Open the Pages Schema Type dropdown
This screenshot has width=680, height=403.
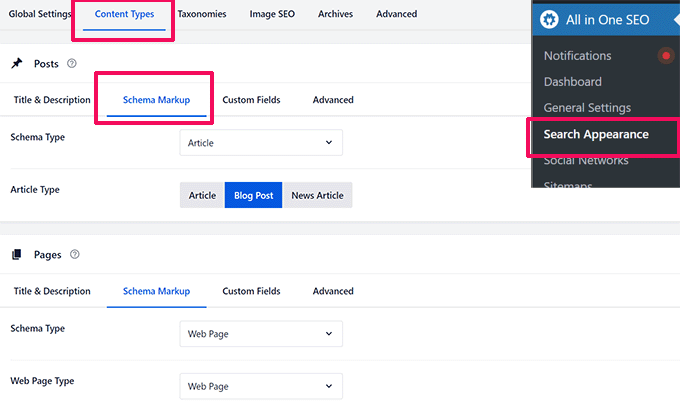261,334
